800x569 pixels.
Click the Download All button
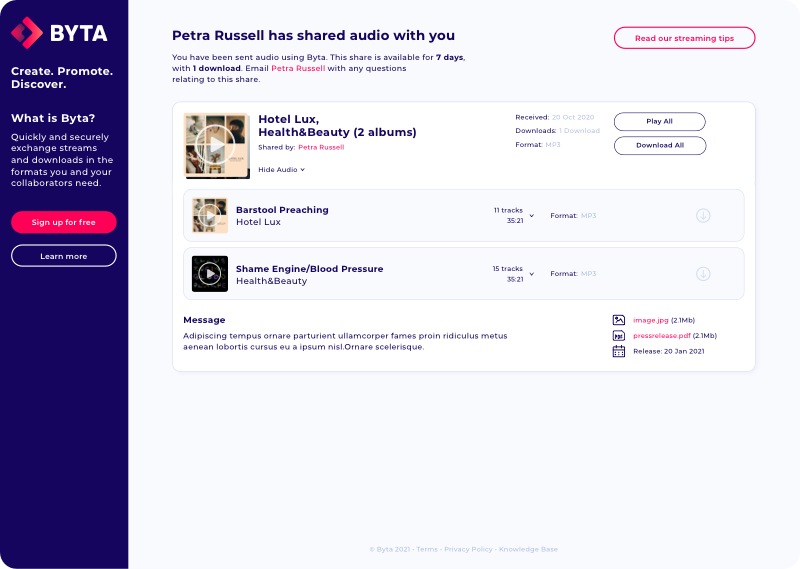point(660,145)
